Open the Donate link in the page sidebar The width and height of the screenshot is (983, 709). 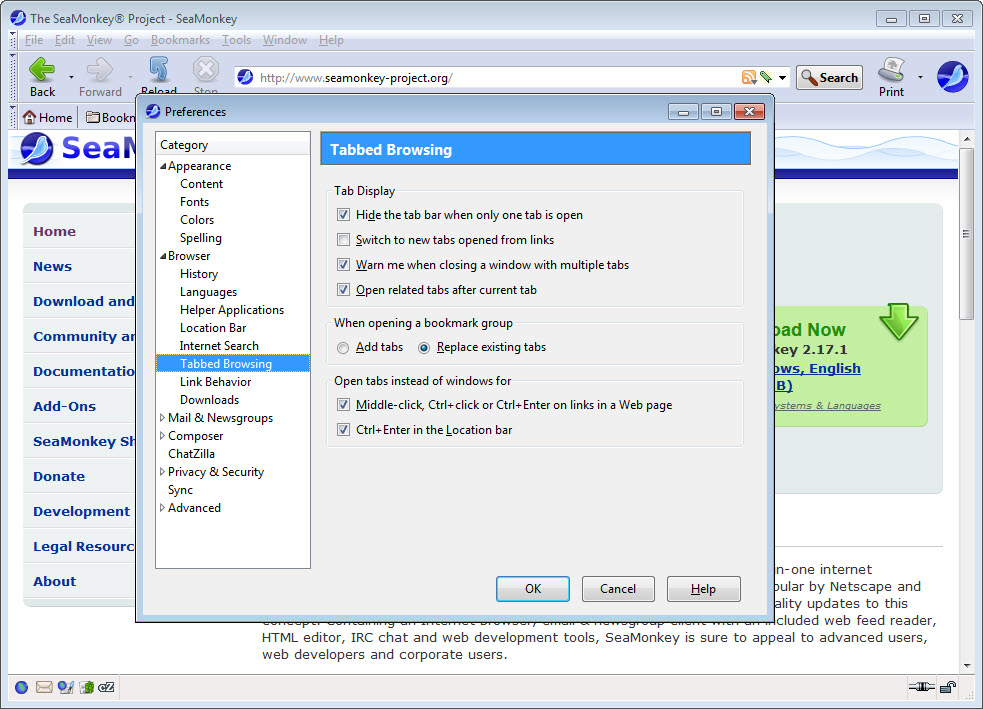click(59, 476)
